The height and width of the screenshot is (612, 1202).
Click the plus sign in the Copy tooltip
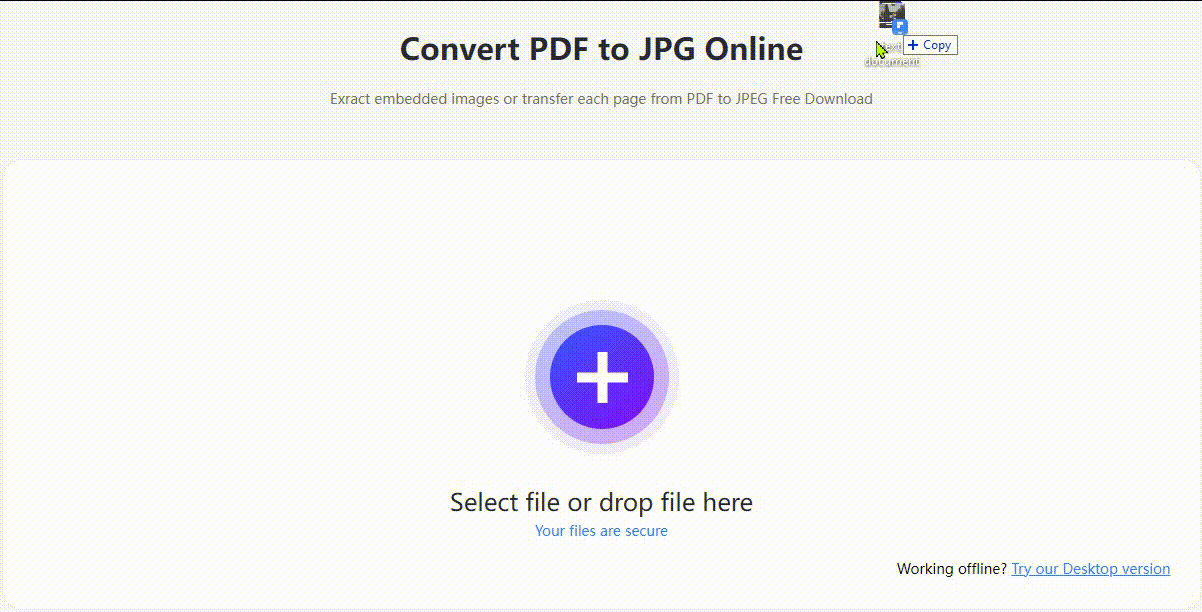point(912,45)
